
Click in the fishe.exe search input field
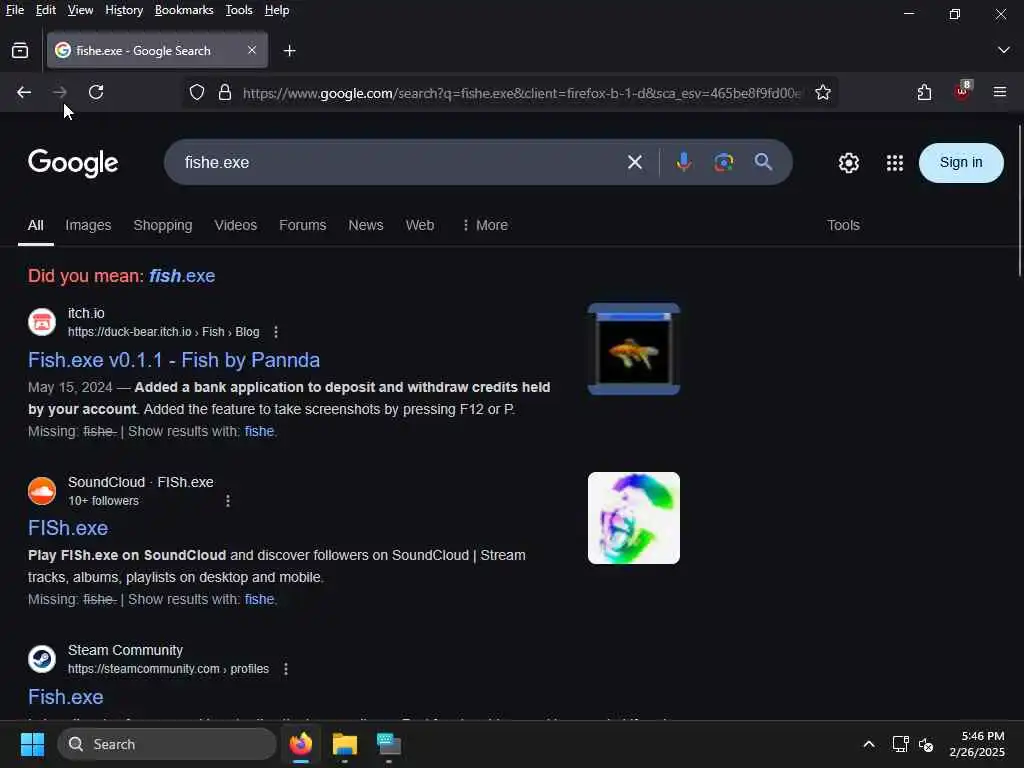398,162
